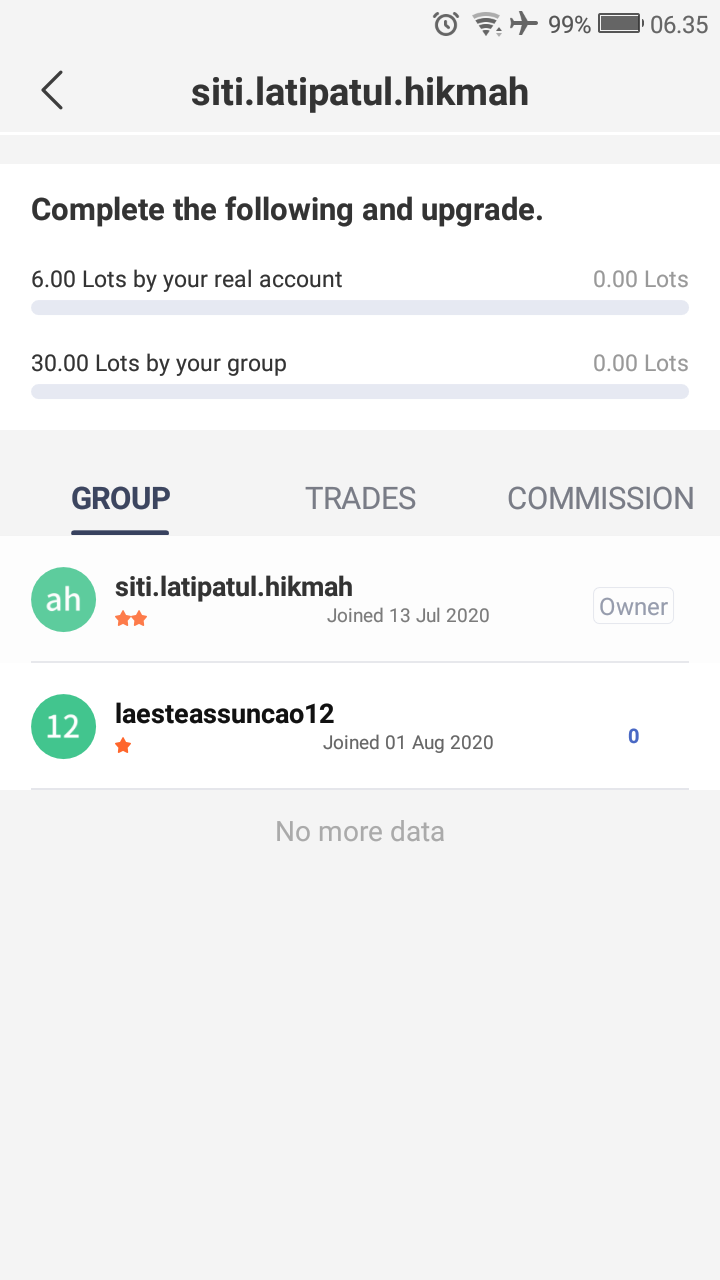
Task: Tap the blue 0 count for laesteassuncao12
Action: coord(633,737)
